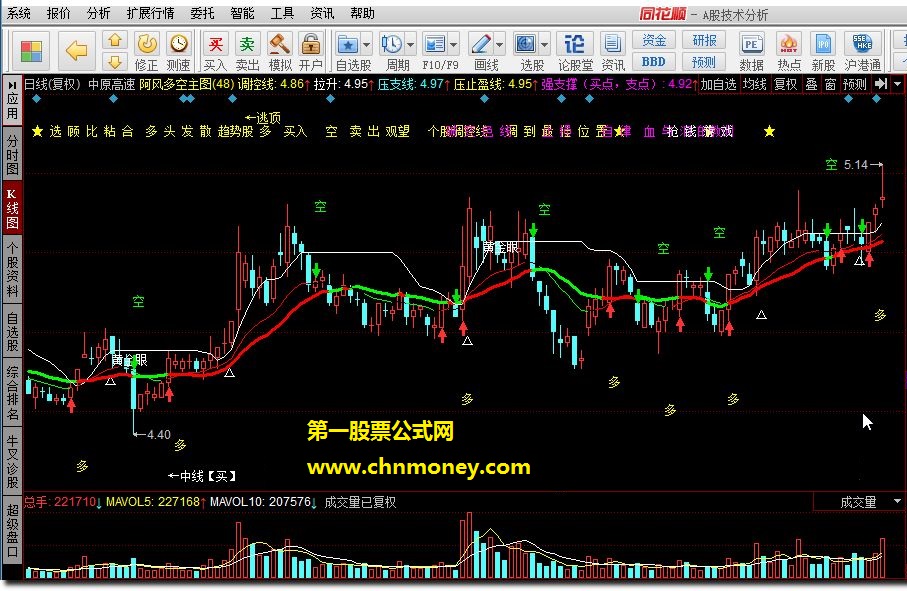Screen dimensions: 907x591
Task: Expand the 自选股 dropdown arrow
Action: pyautogui.click(x=366, y=44)
